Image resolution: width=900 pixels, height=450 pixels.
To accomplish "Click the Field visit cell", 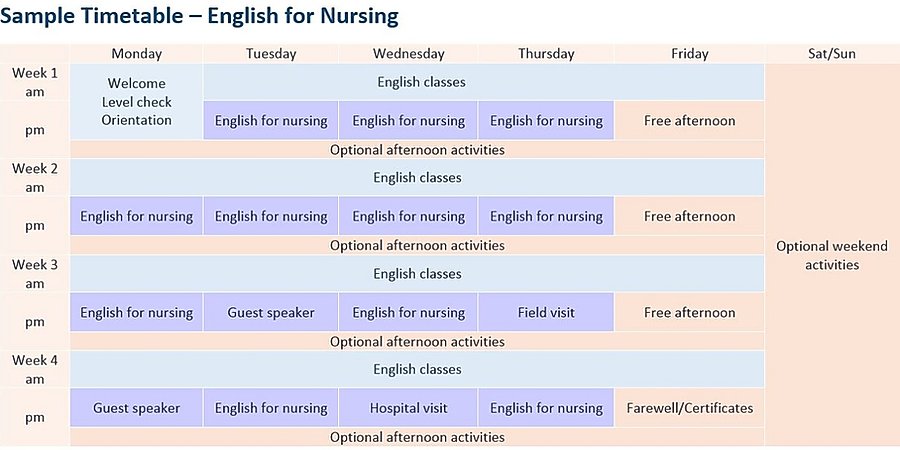I will click(x=546, y=313).
